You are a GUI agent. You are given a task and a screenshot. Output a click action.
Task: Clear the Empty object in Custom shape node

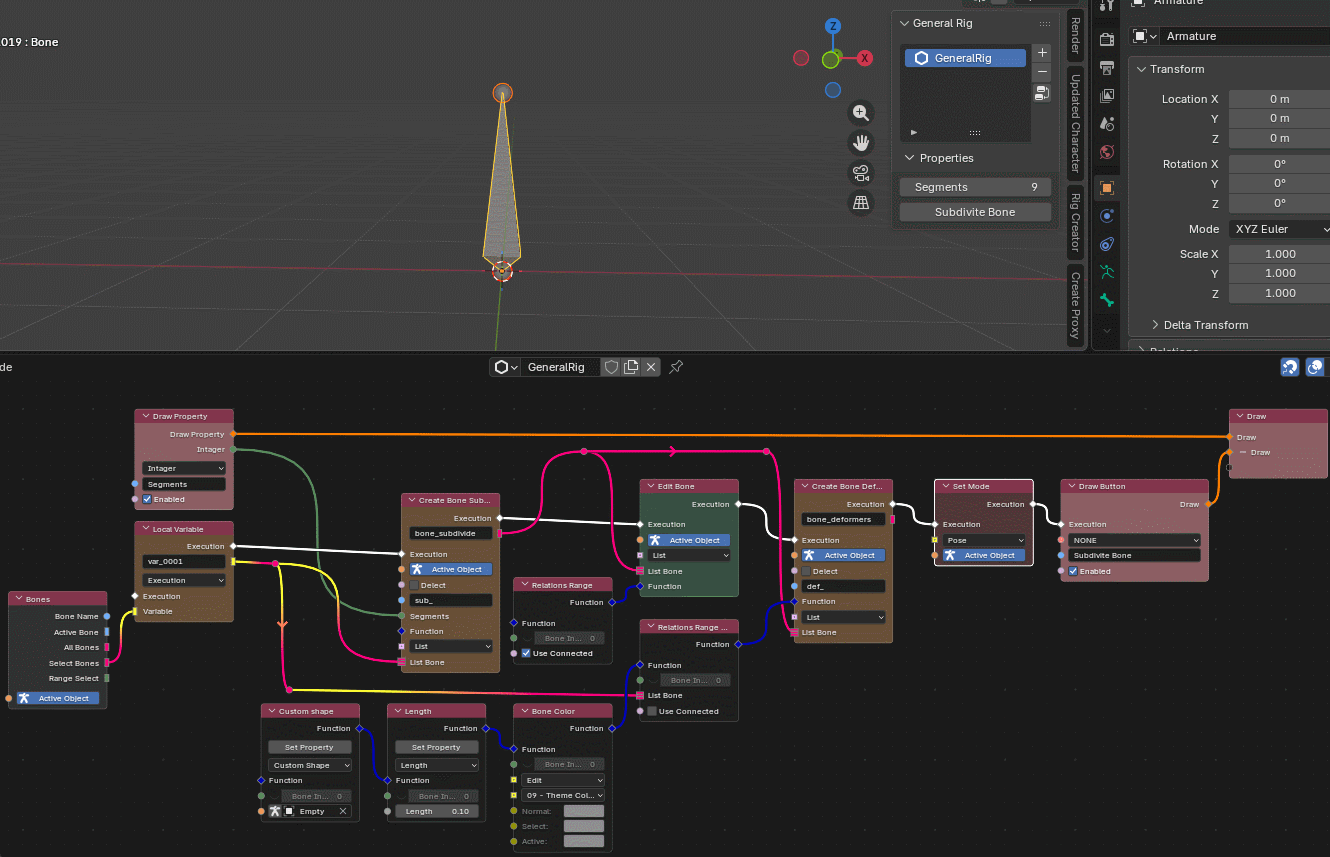pos(343,811)
